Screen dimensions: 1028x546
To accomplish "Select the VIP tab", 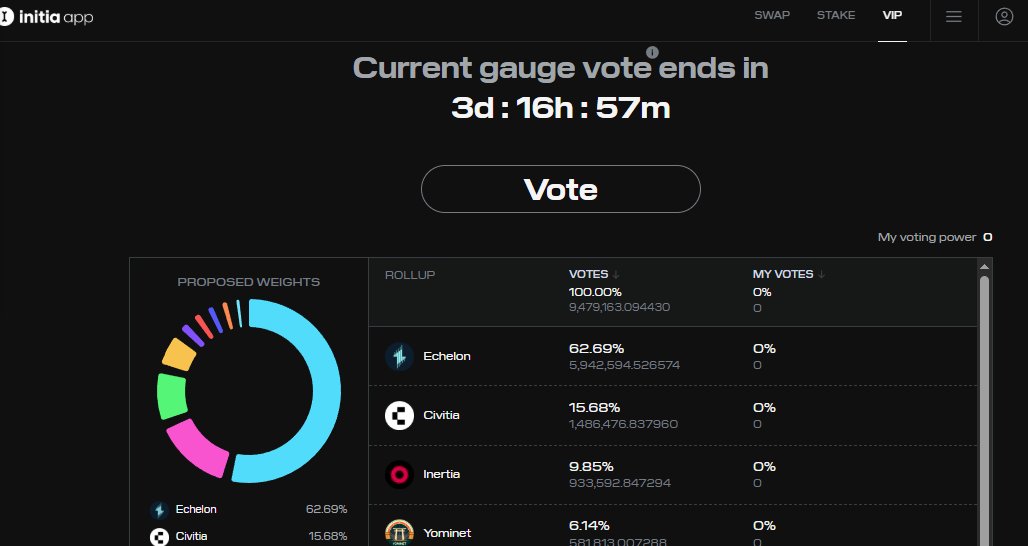I will pyautogui.click(x=892, y=16).
